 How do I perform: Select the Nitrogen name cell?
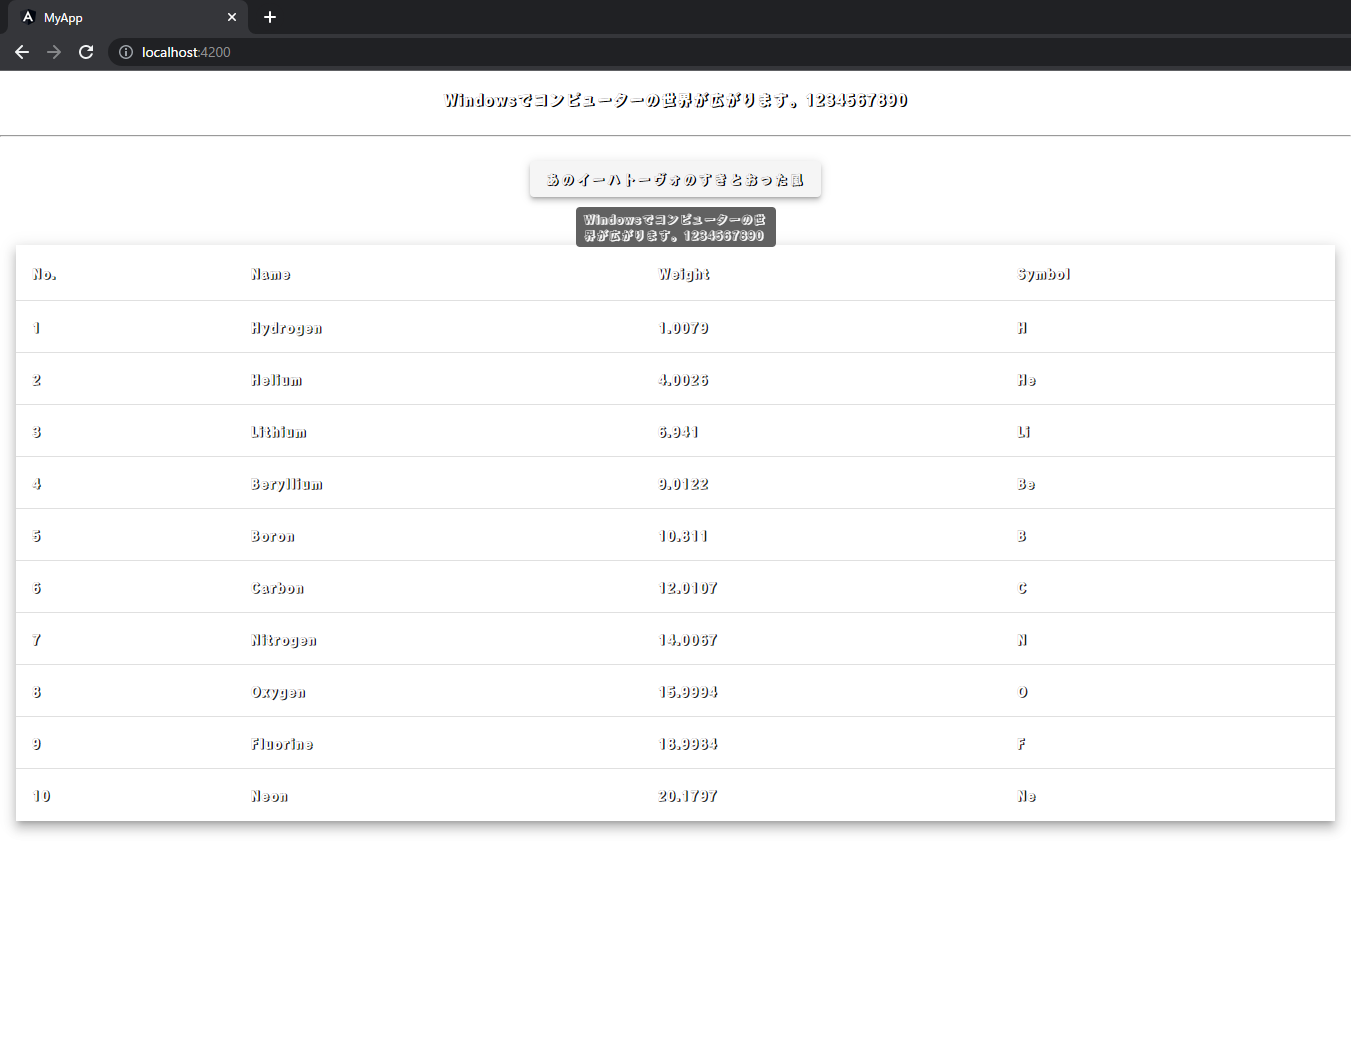pyautogui.click(x=284, y=640)
